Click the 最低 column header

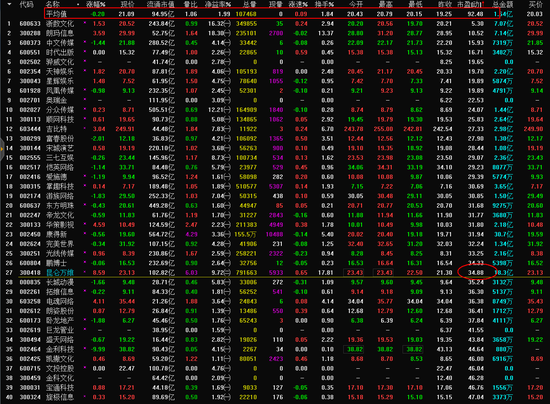tap(415, 4)
